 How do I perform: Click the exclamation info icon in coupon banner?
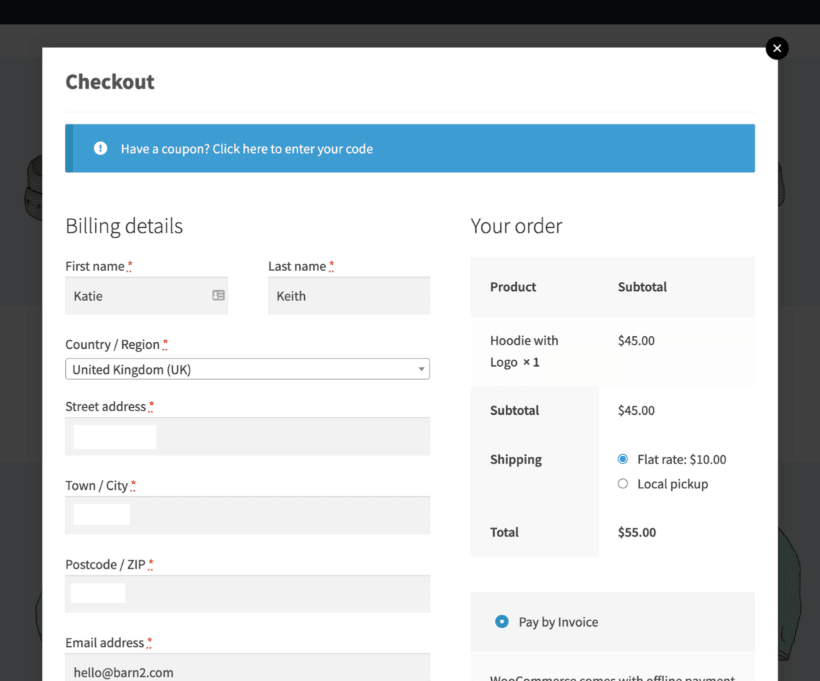[x=100, y=148]
